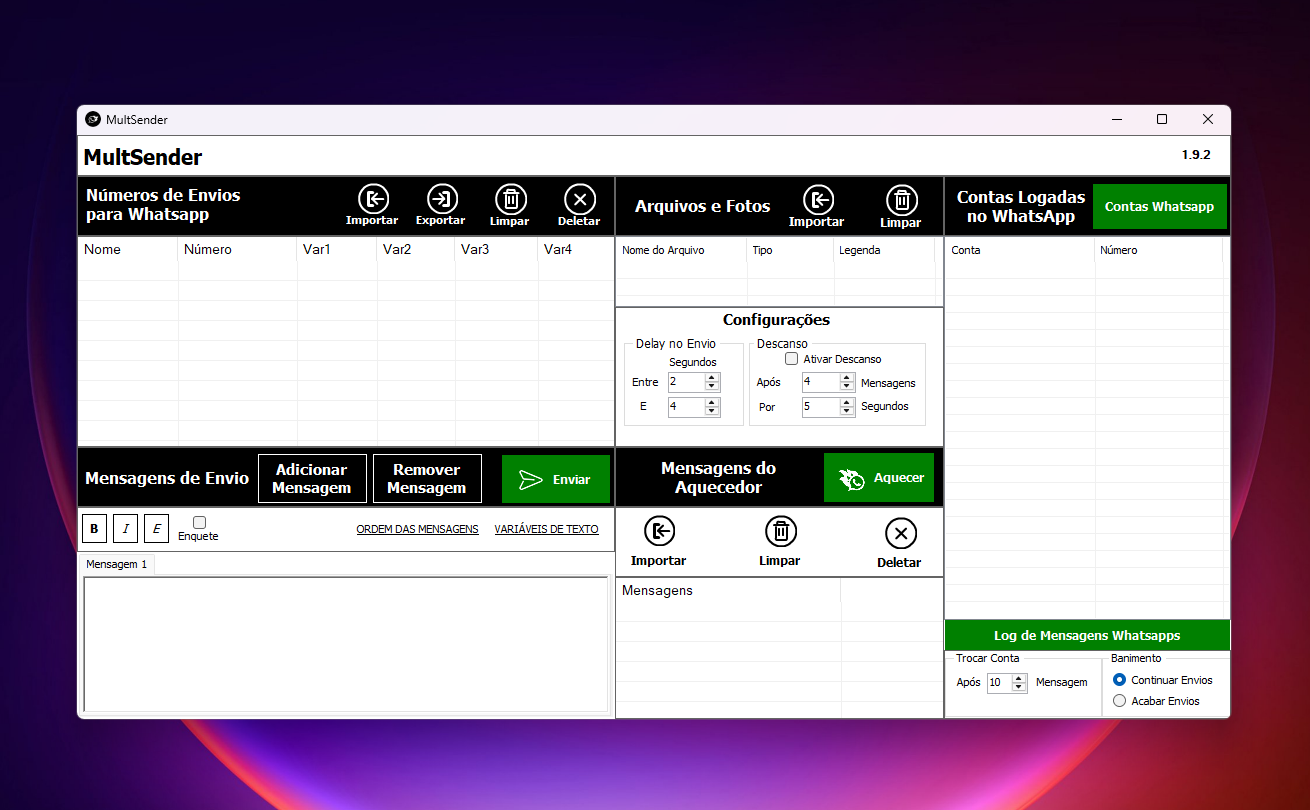Click the Exportar numbers icon
The width and height of the screenshot is (1310, 810).
[441, 198]
